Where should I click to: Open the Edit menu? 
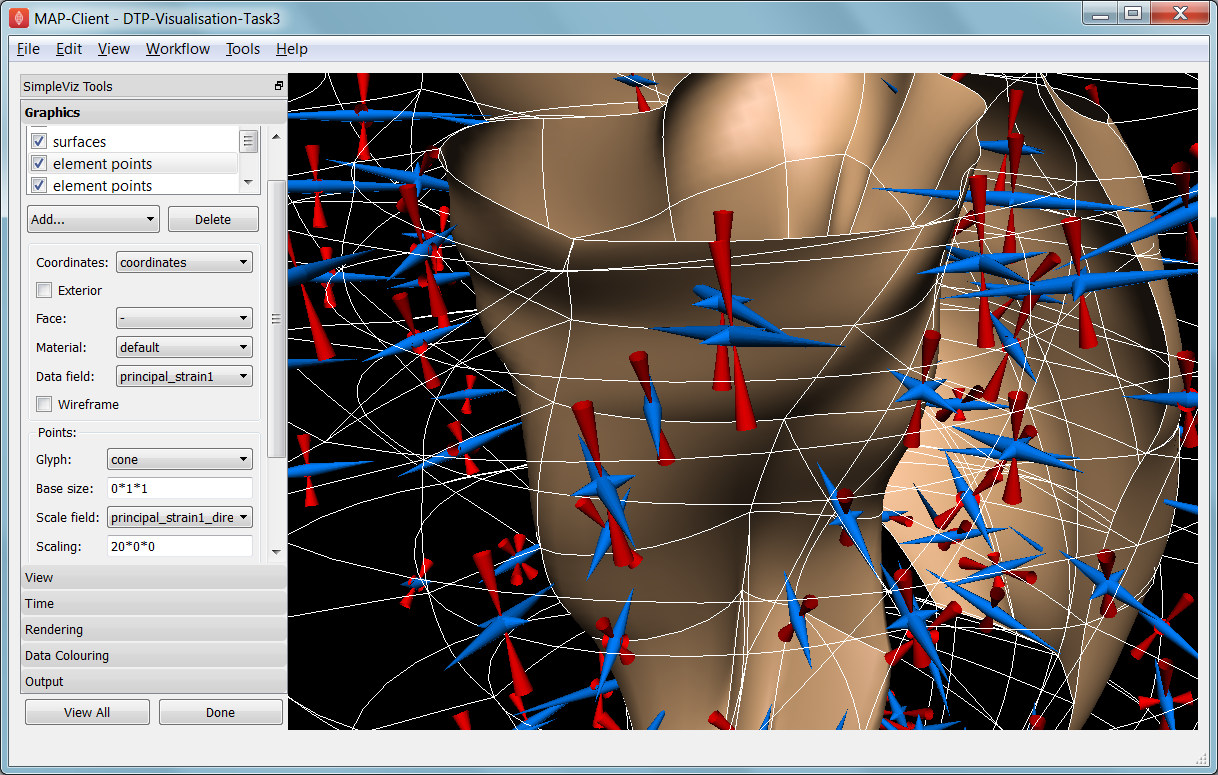69,49
